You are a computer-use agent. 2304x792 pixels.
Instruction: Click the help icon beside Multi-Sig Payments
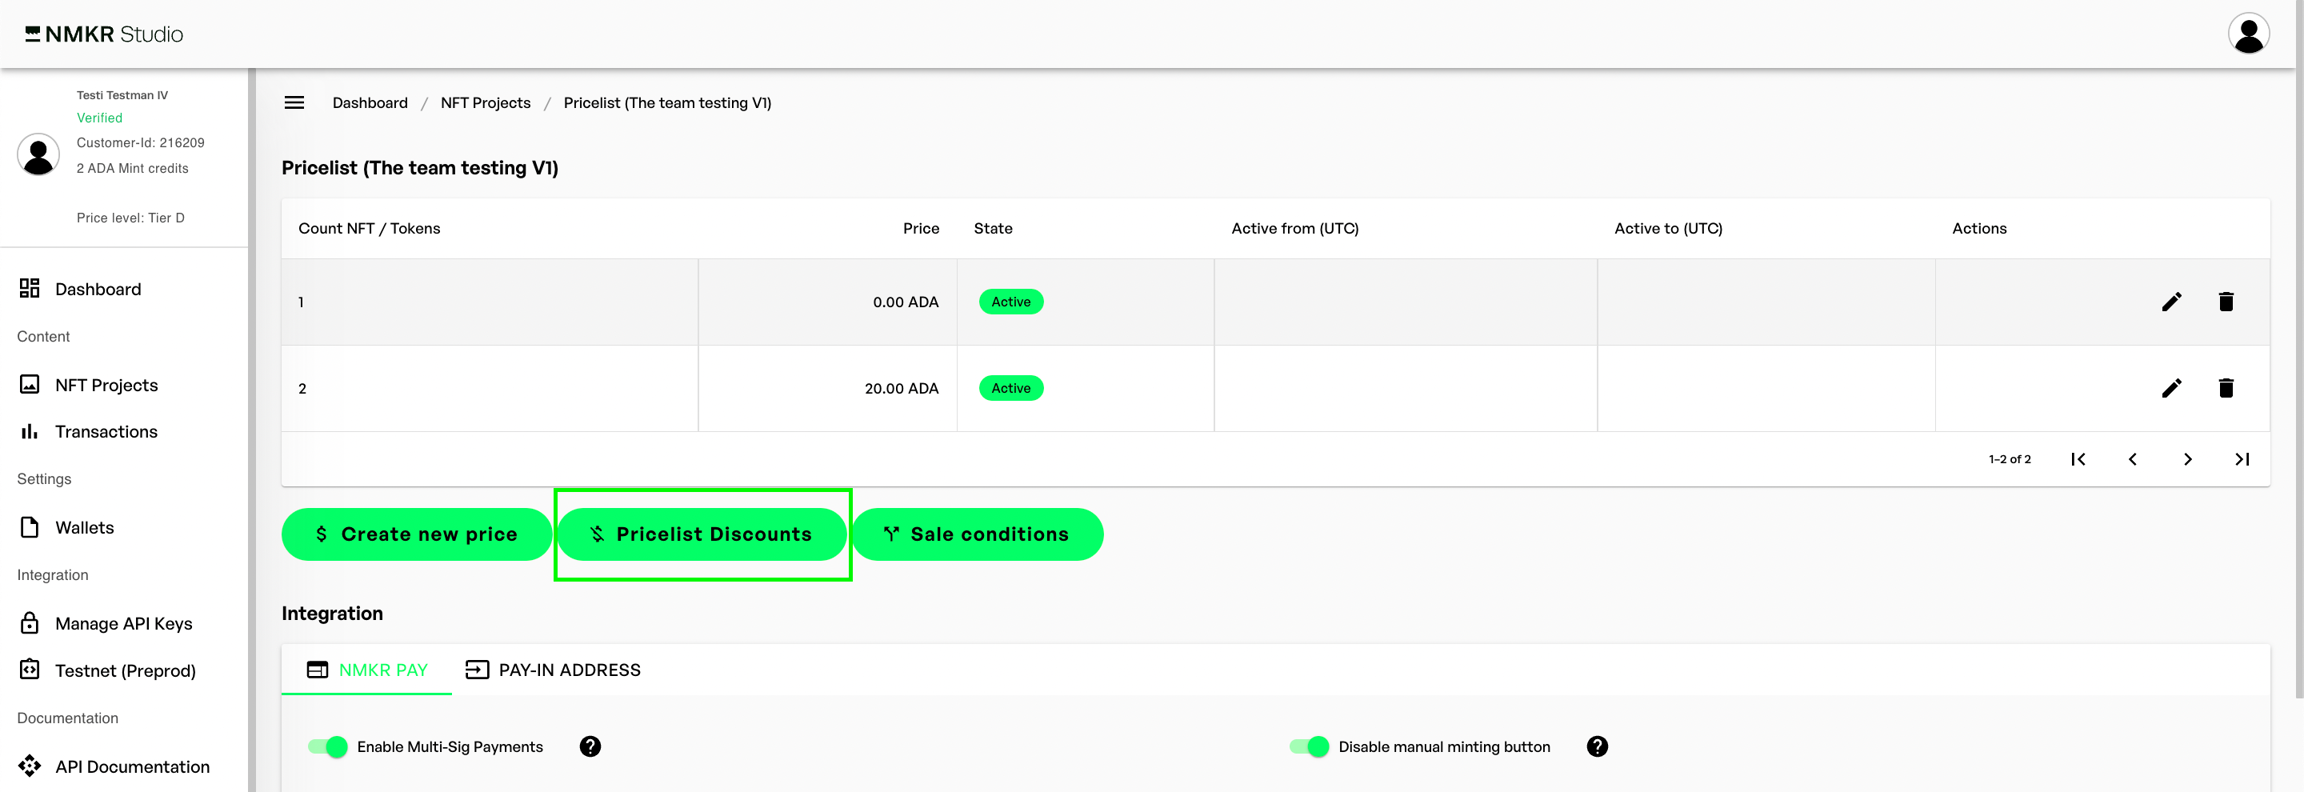click(590, 747)
